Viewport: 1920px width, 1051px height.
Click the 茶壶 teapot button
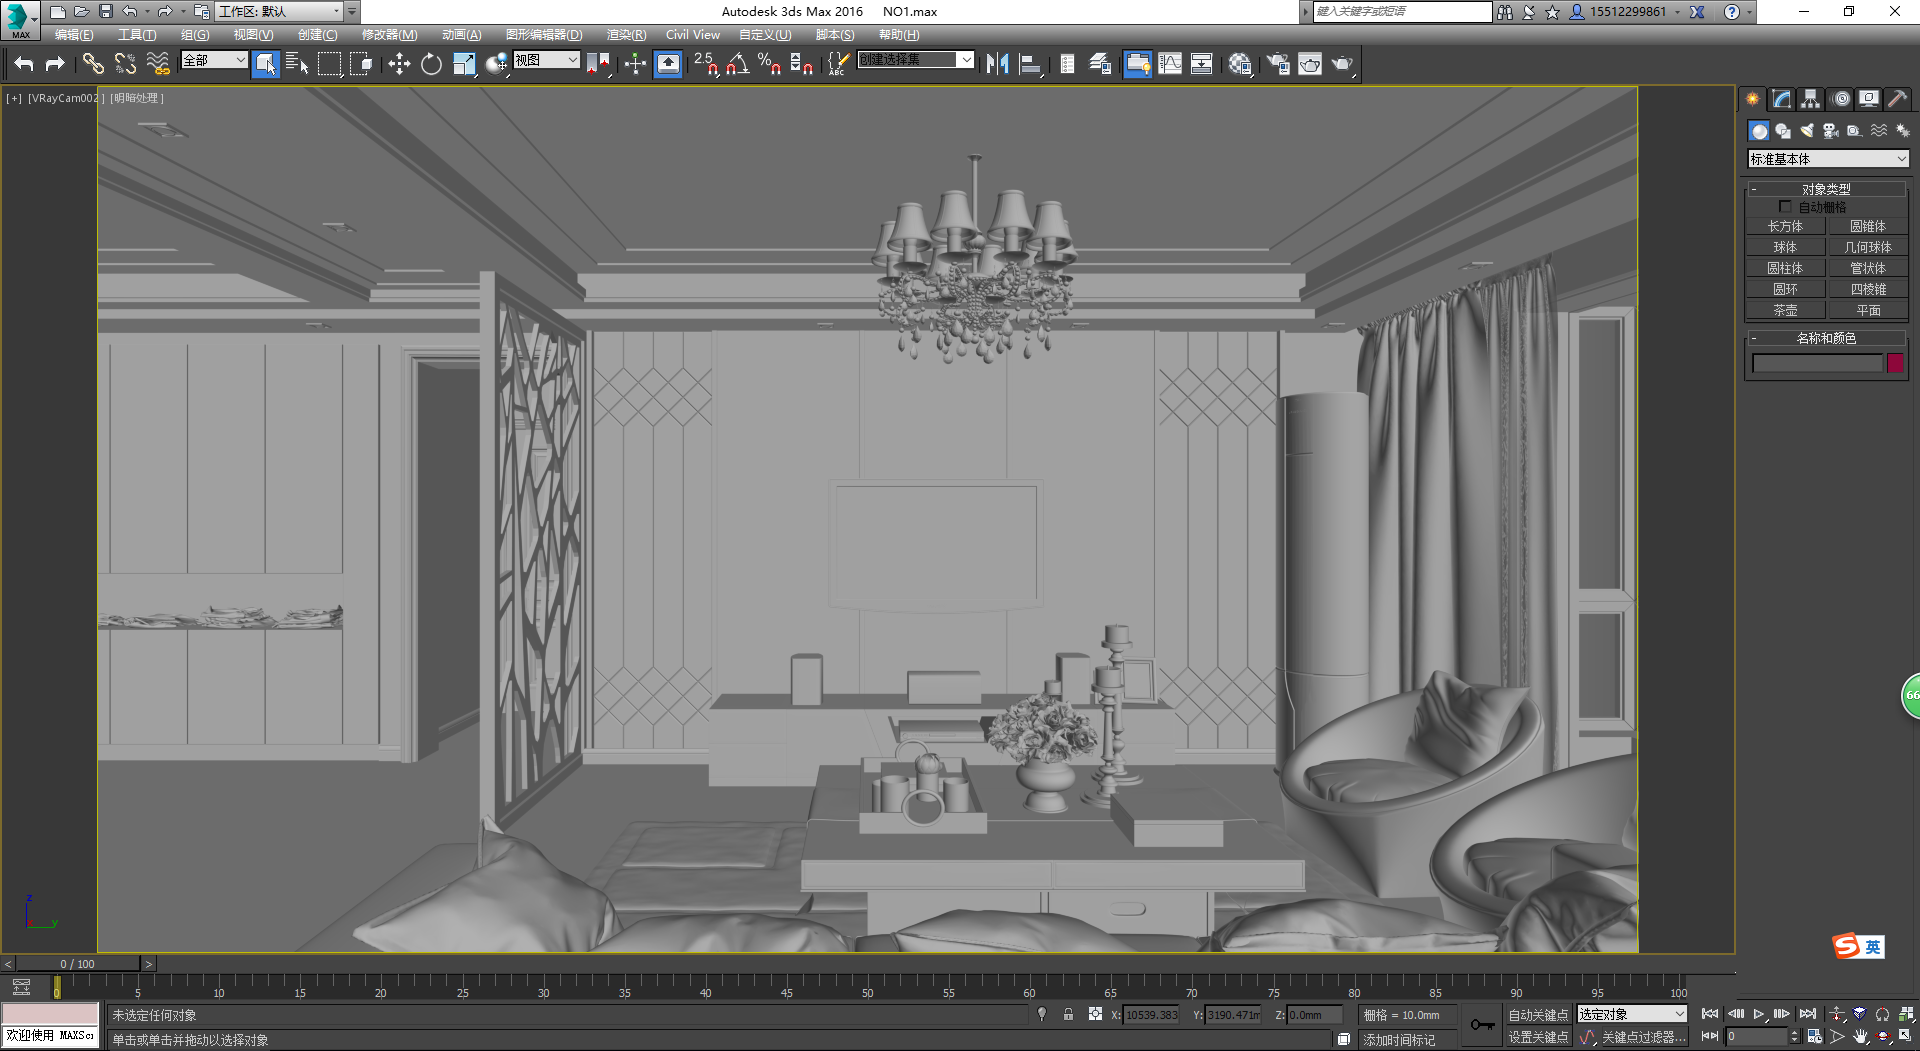[x=1785, y=310]
